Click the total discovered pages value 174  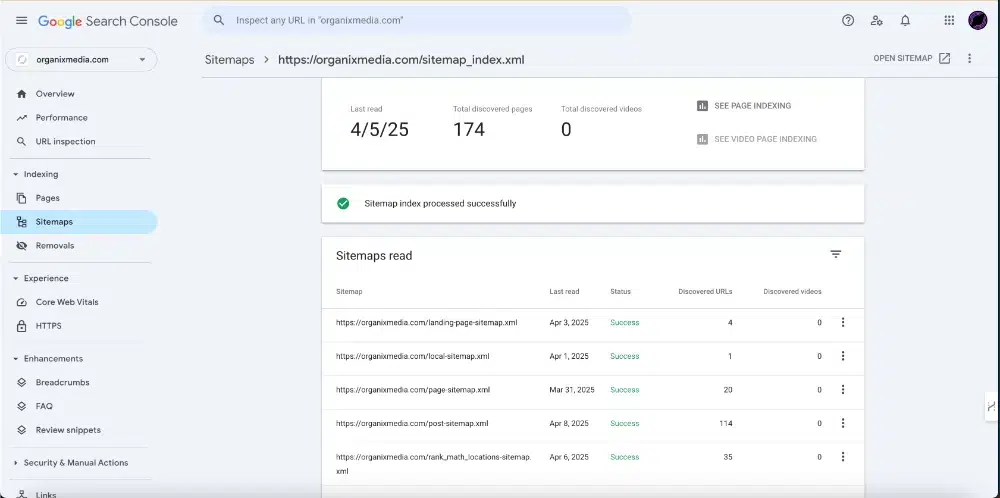tap(469, 130)
